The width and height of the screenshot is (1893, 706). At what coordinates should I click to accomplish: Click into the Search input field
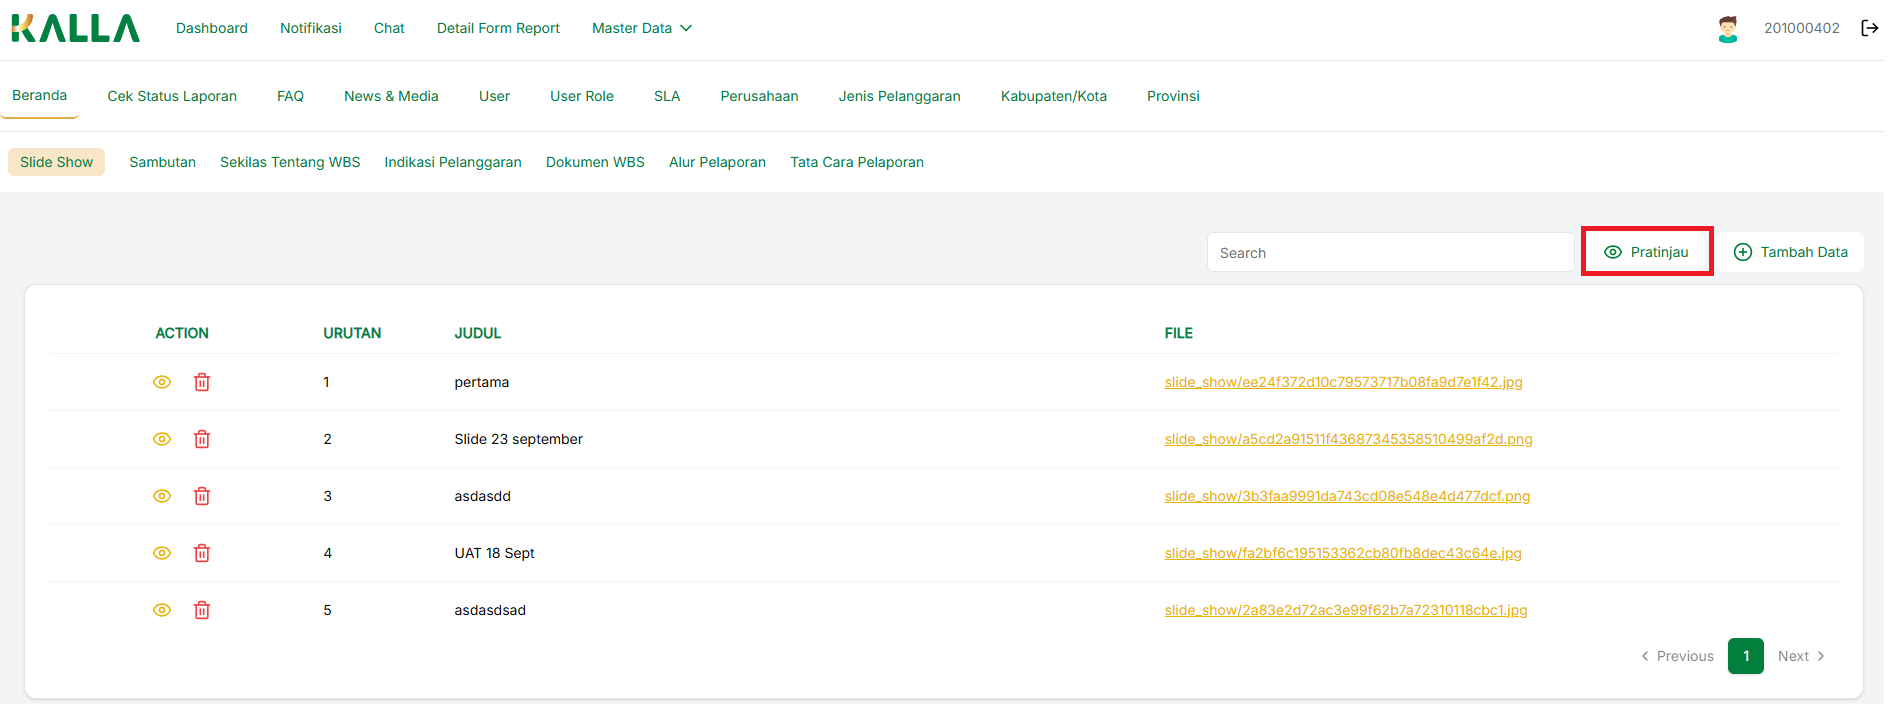click(1390, 253)
